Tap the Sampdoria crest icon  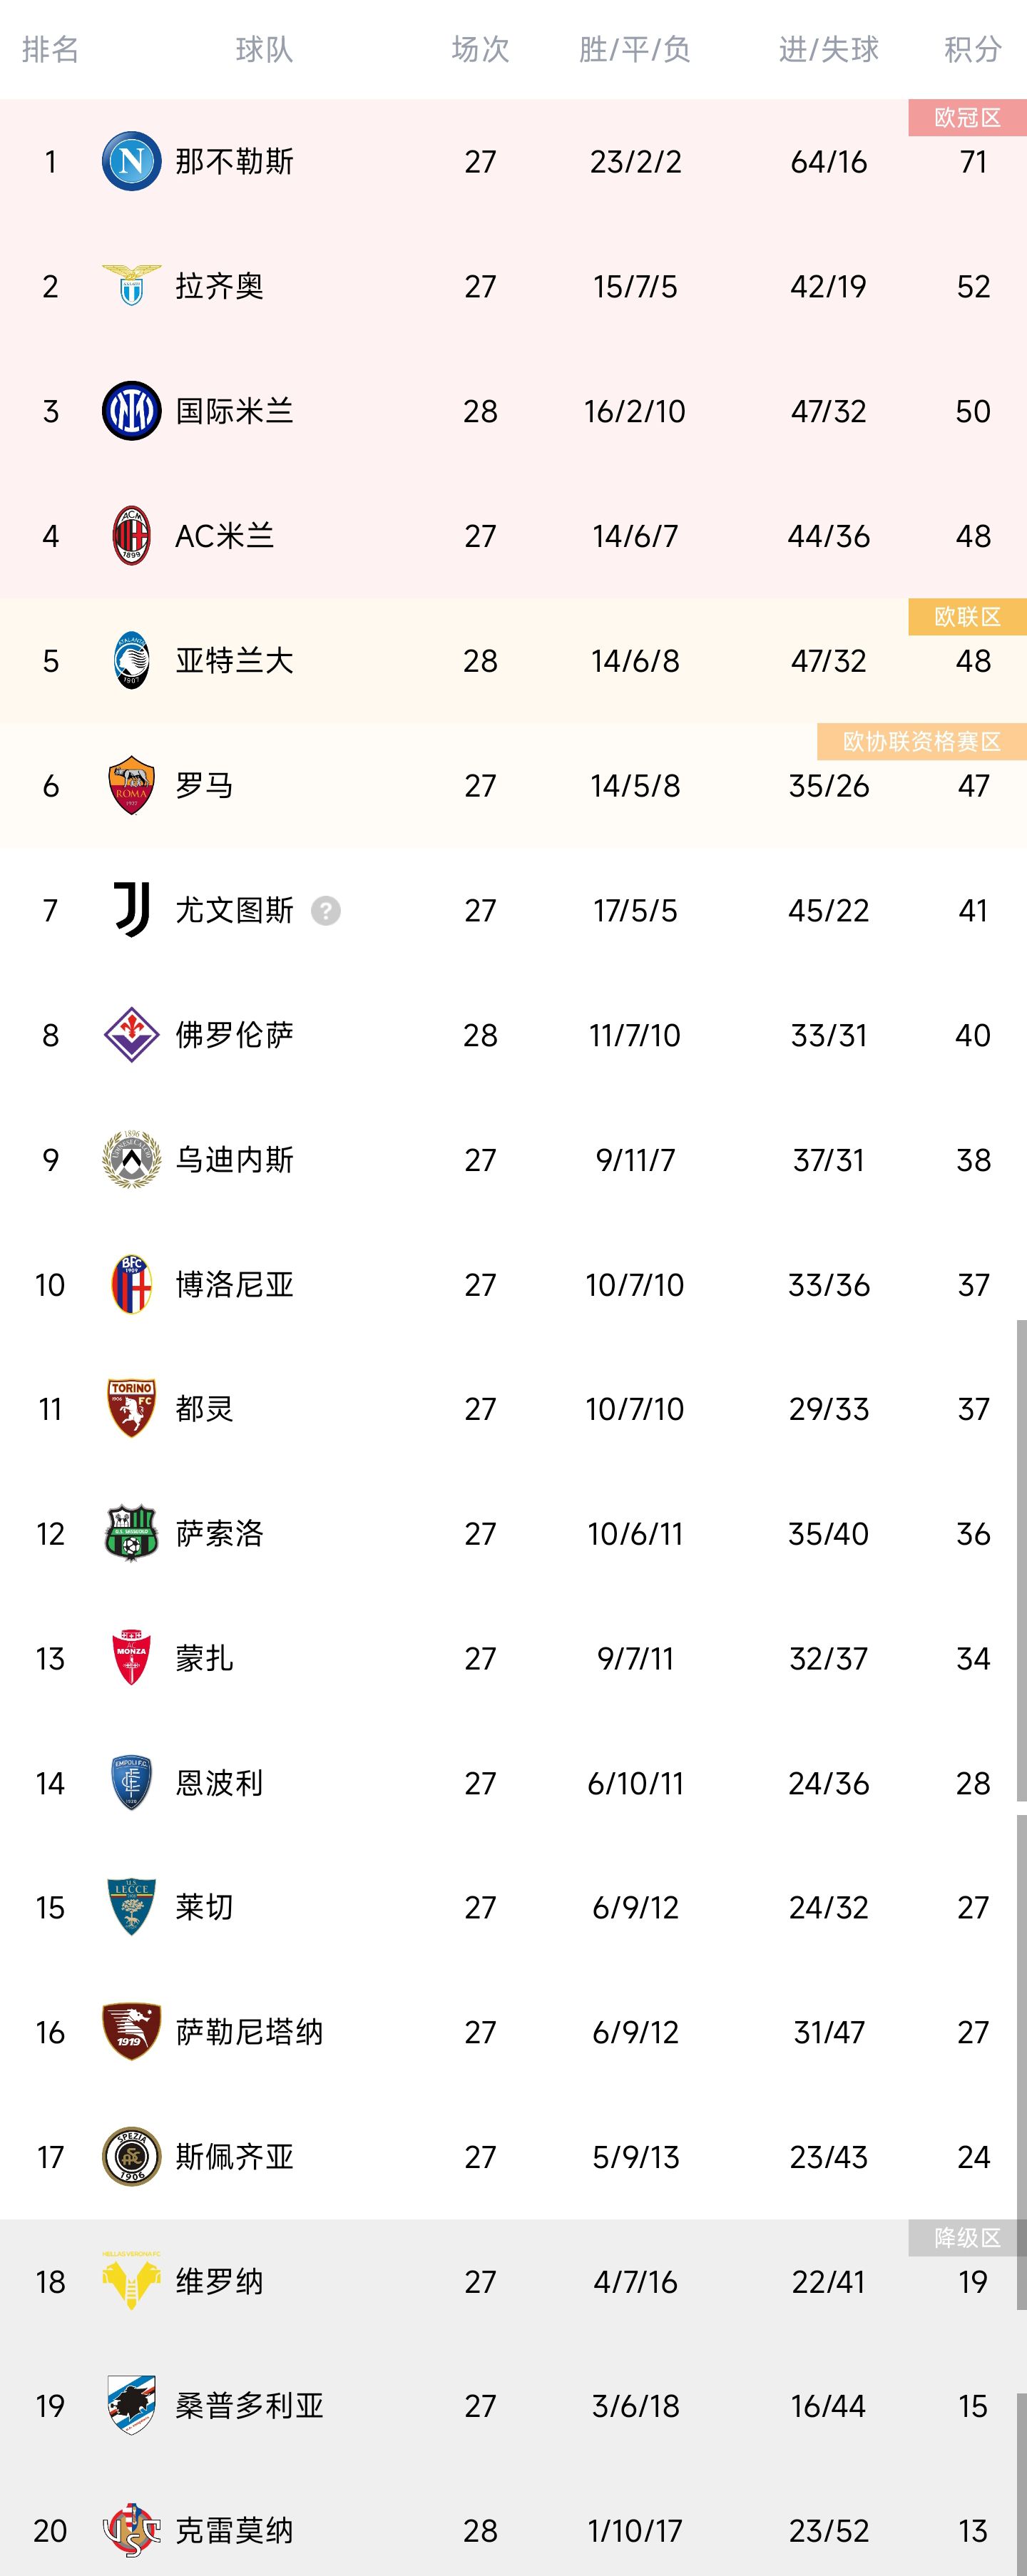coord(131,2406)
